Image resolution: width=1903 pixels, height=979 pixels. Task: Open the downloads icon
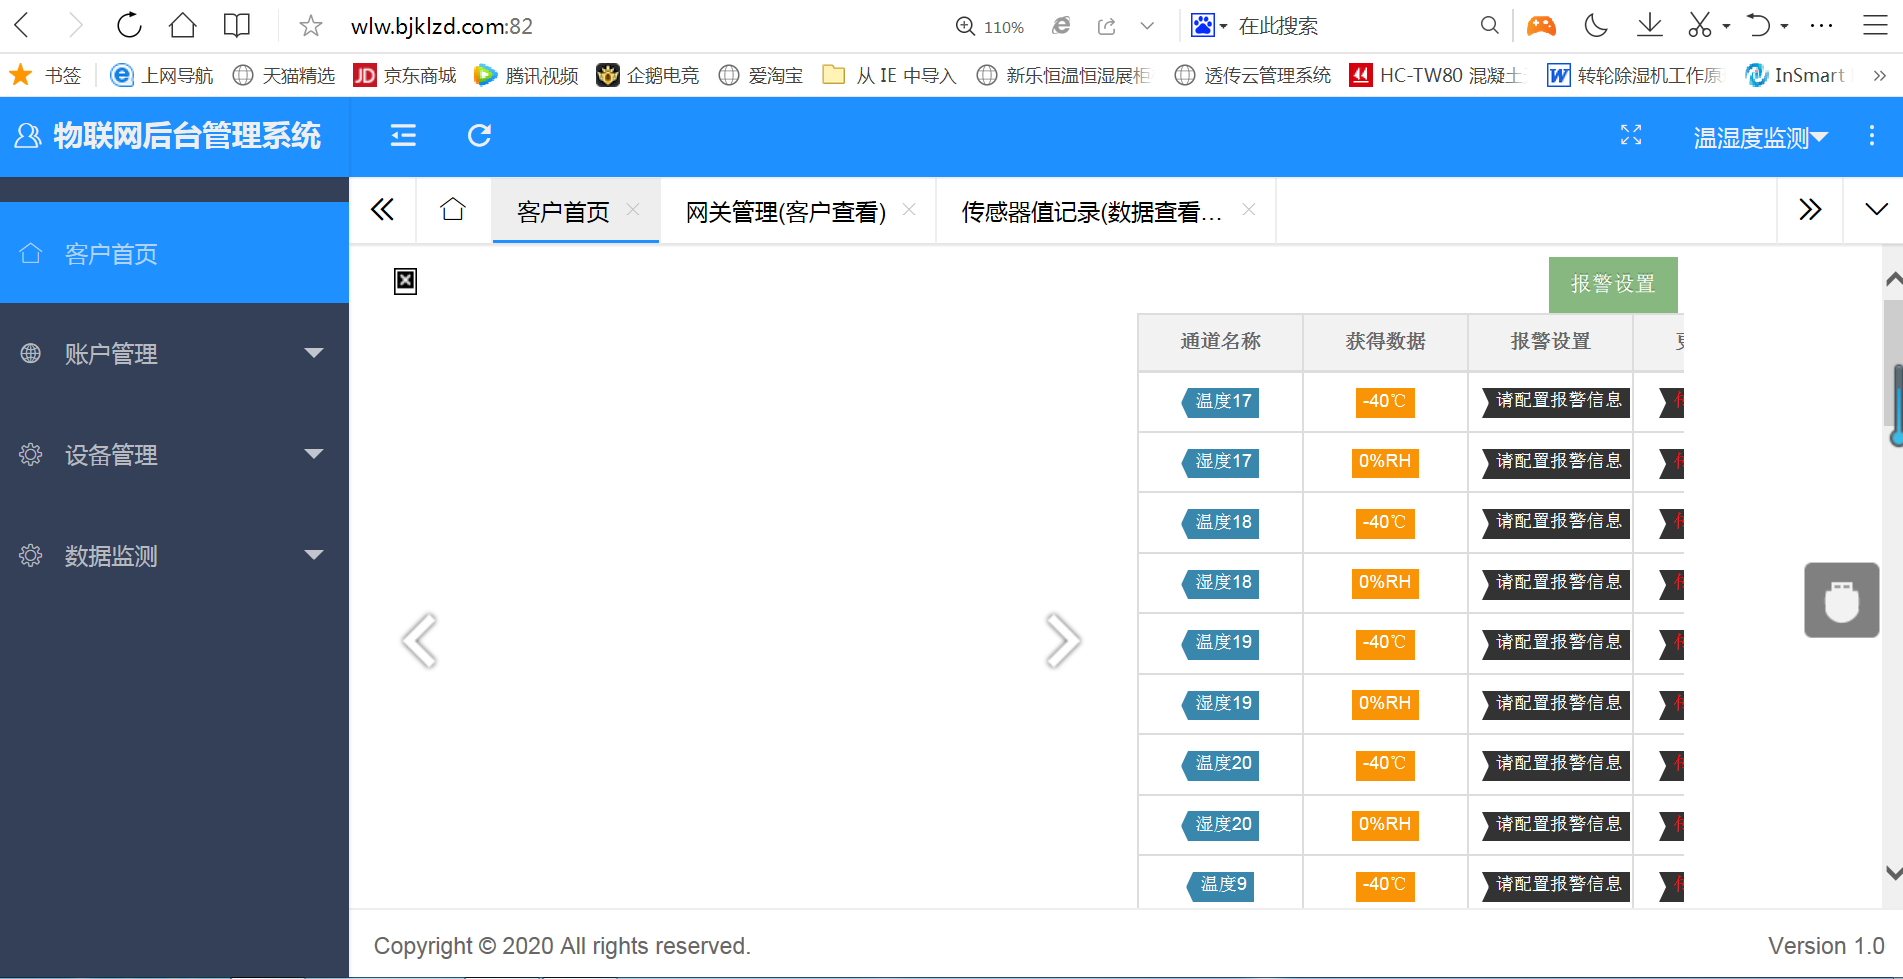(1650, 26)
